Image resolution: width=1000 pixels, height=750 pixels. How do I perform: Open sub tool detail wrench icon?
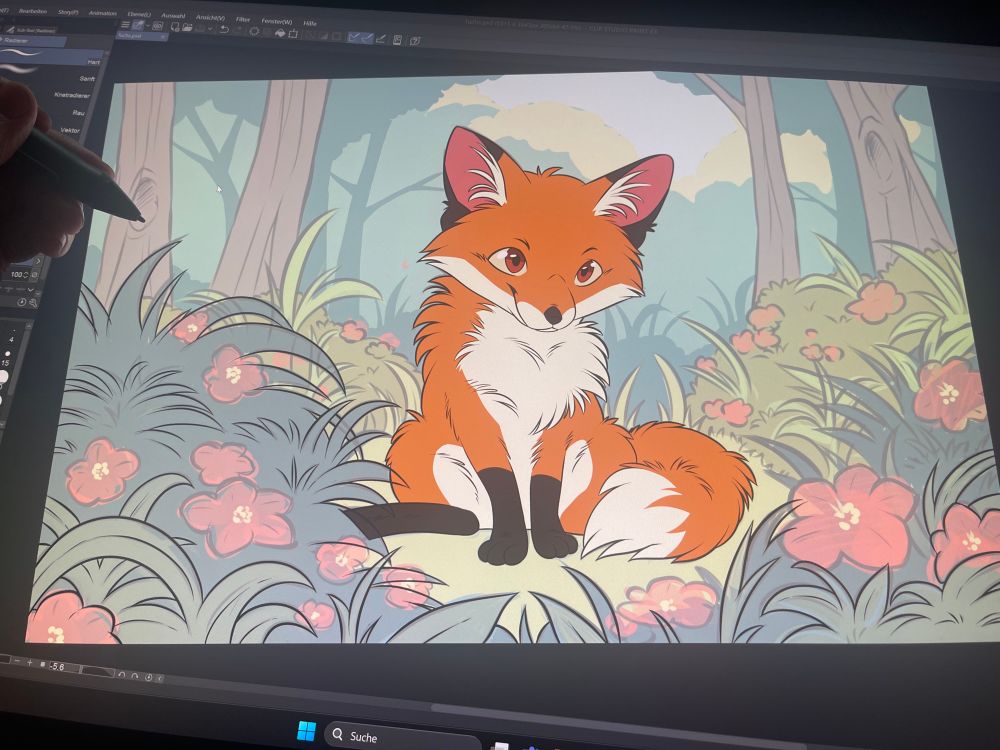point(33,302)
